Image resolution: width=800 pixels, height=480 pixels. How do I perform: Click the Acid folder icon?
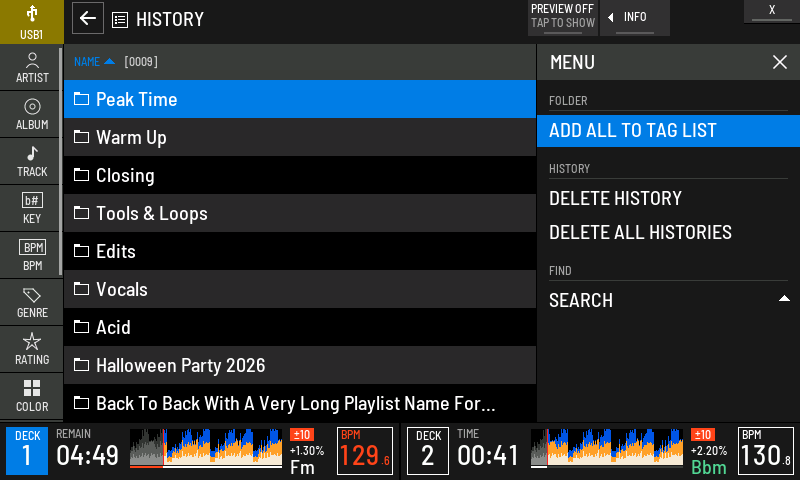(x=81, y=326)
